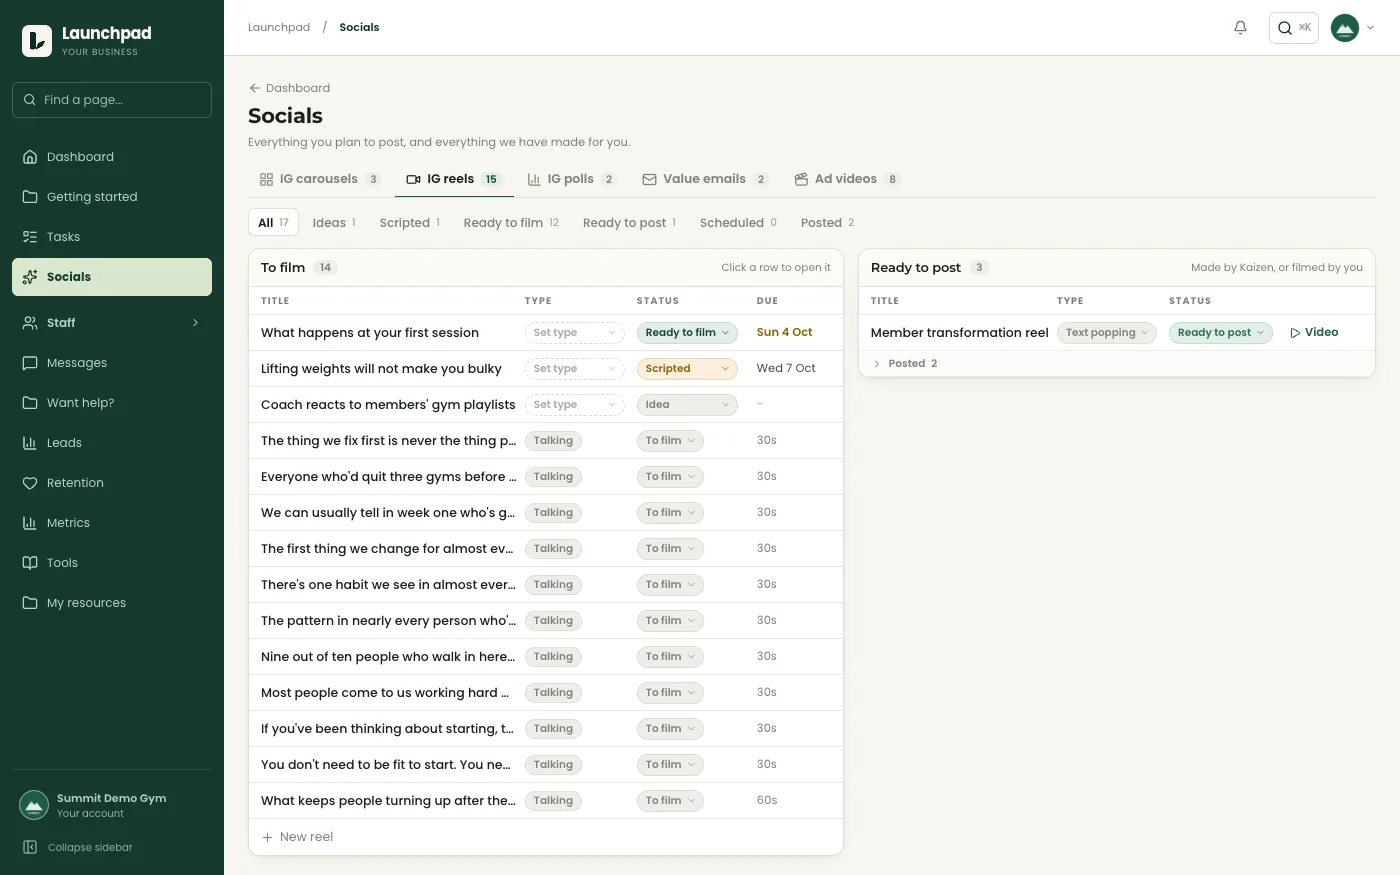Image resolution: width=1400 pixels, height=875 pixels.
Task: Filter reels by Posted
Action: pyautogui.click(x=827, y=223)
